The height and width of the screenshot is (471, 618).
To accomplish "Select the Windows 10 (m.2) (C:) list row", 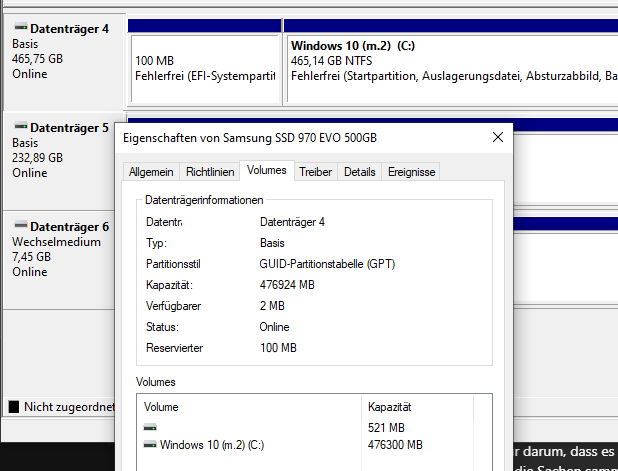I will (314, 445).
